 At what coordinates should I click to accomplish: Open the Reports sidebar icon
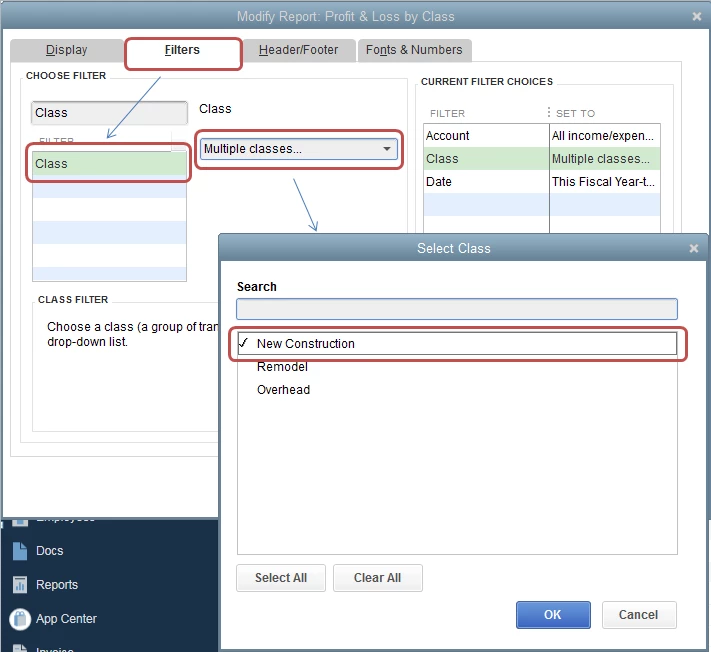(20, 585)
